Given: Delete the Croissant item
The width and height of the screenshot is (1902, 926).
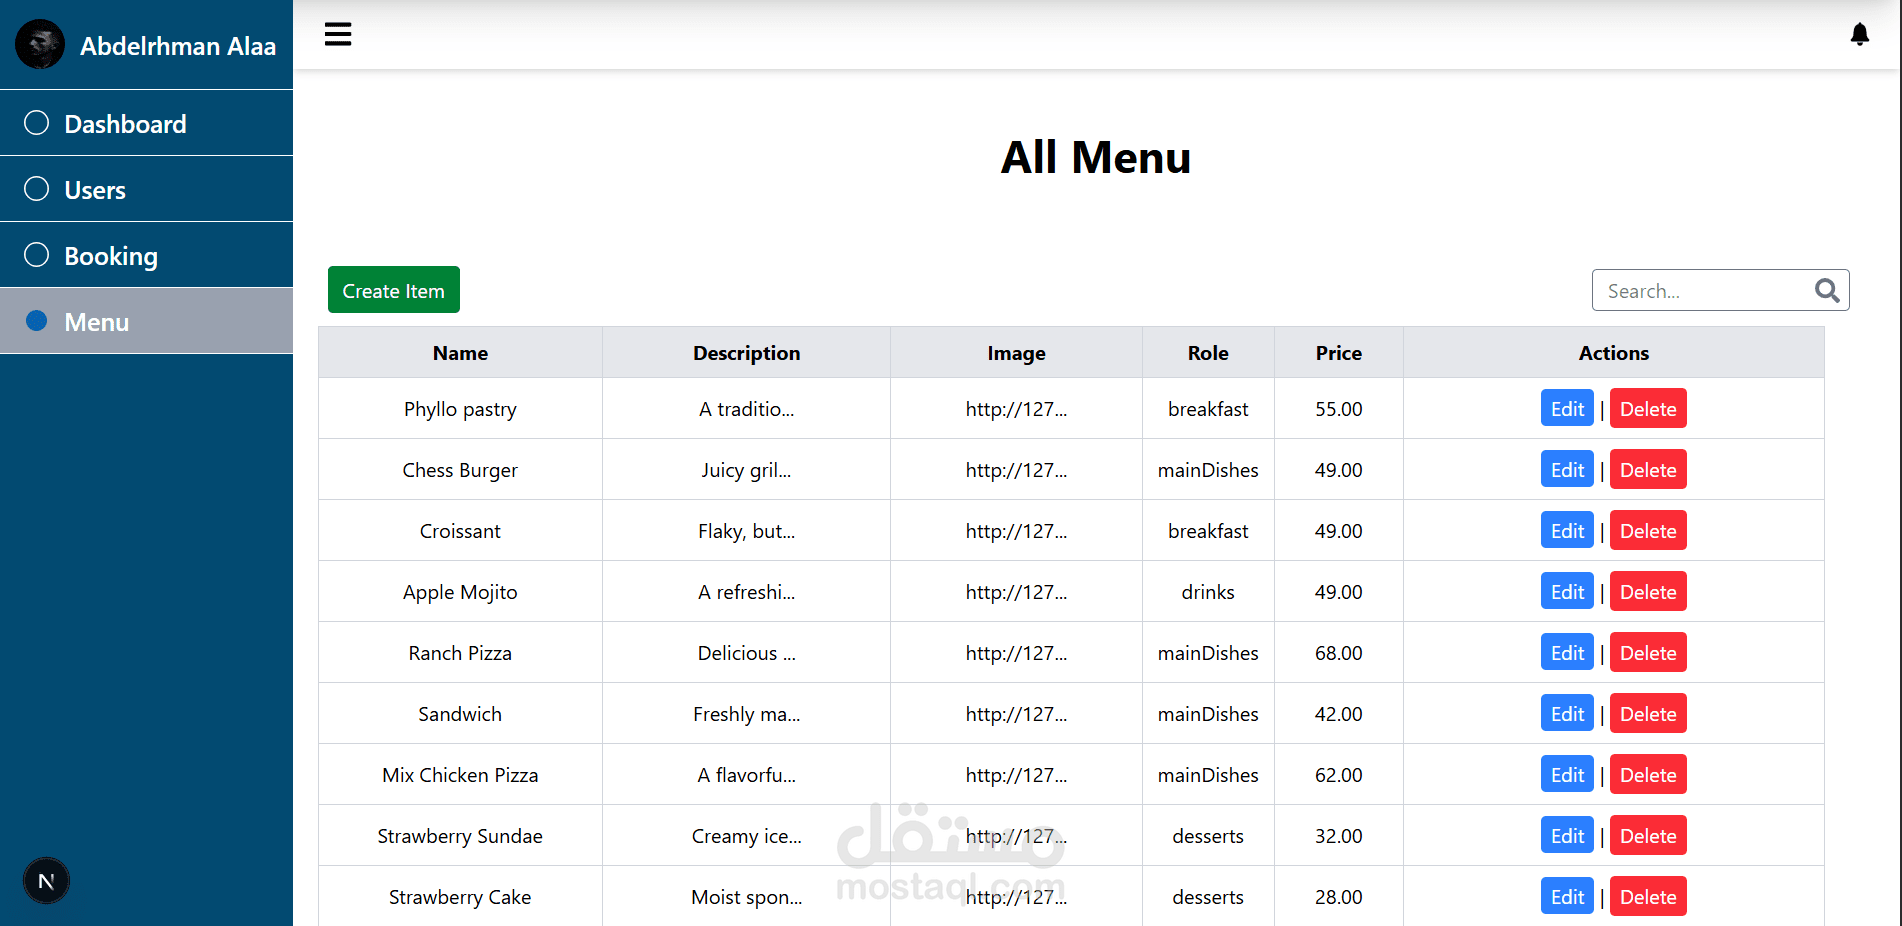Looking at the screenshot, I should 1648,530.
